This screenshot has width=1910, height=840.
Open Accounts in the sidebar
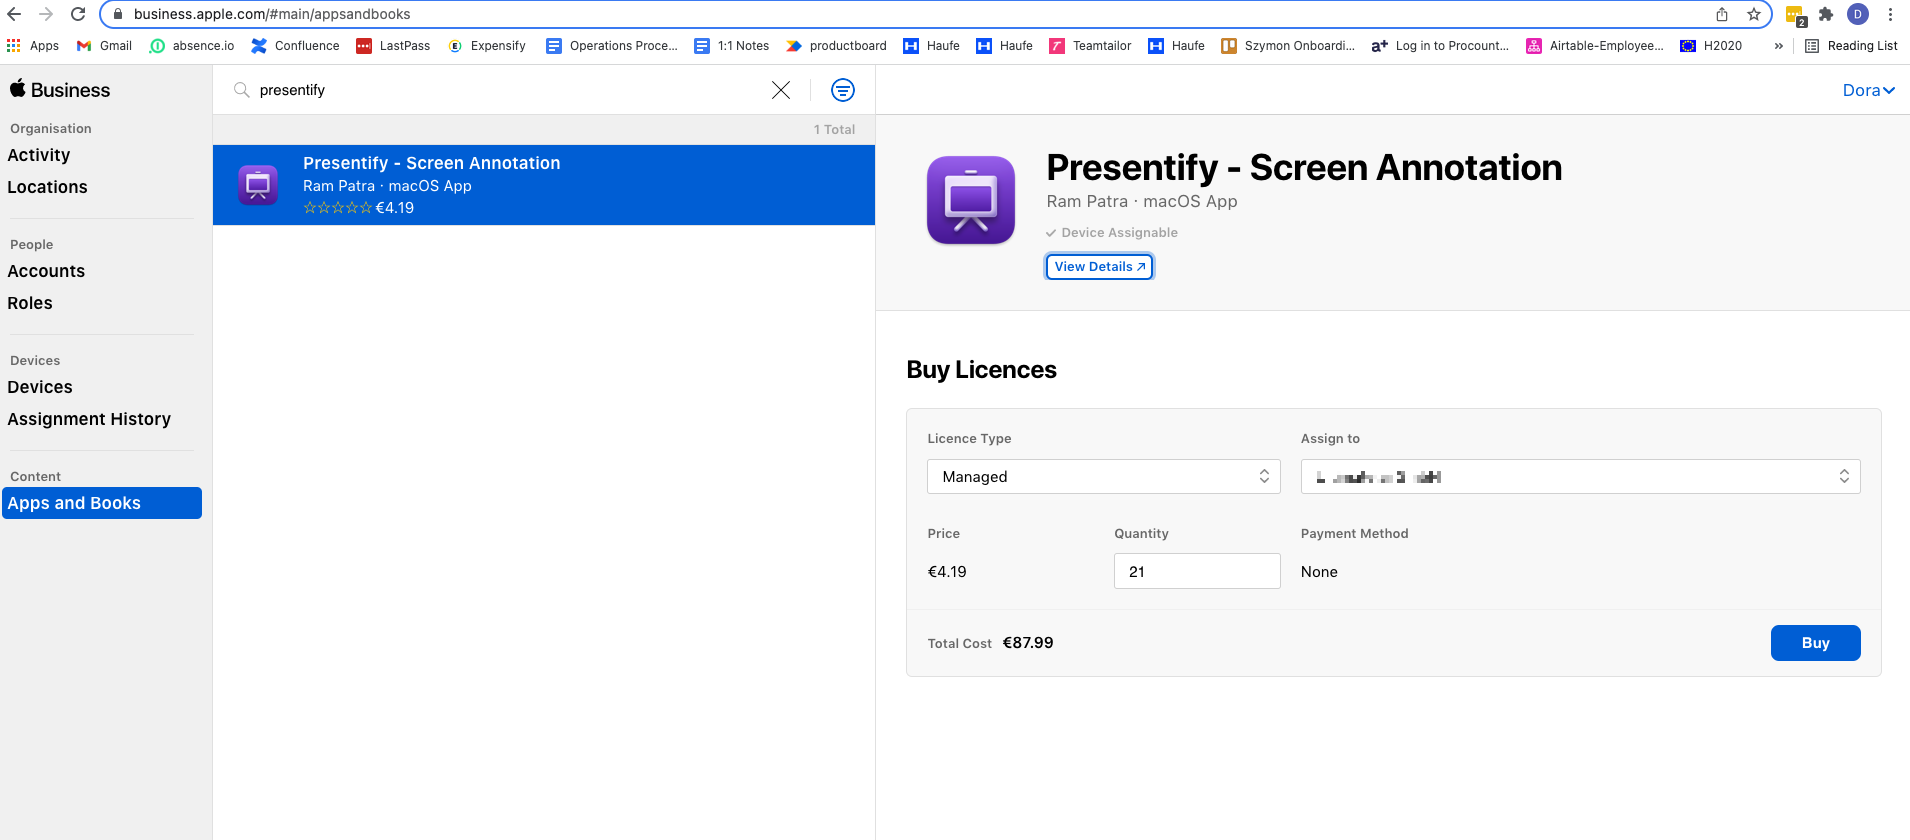[x=46, y=271]
